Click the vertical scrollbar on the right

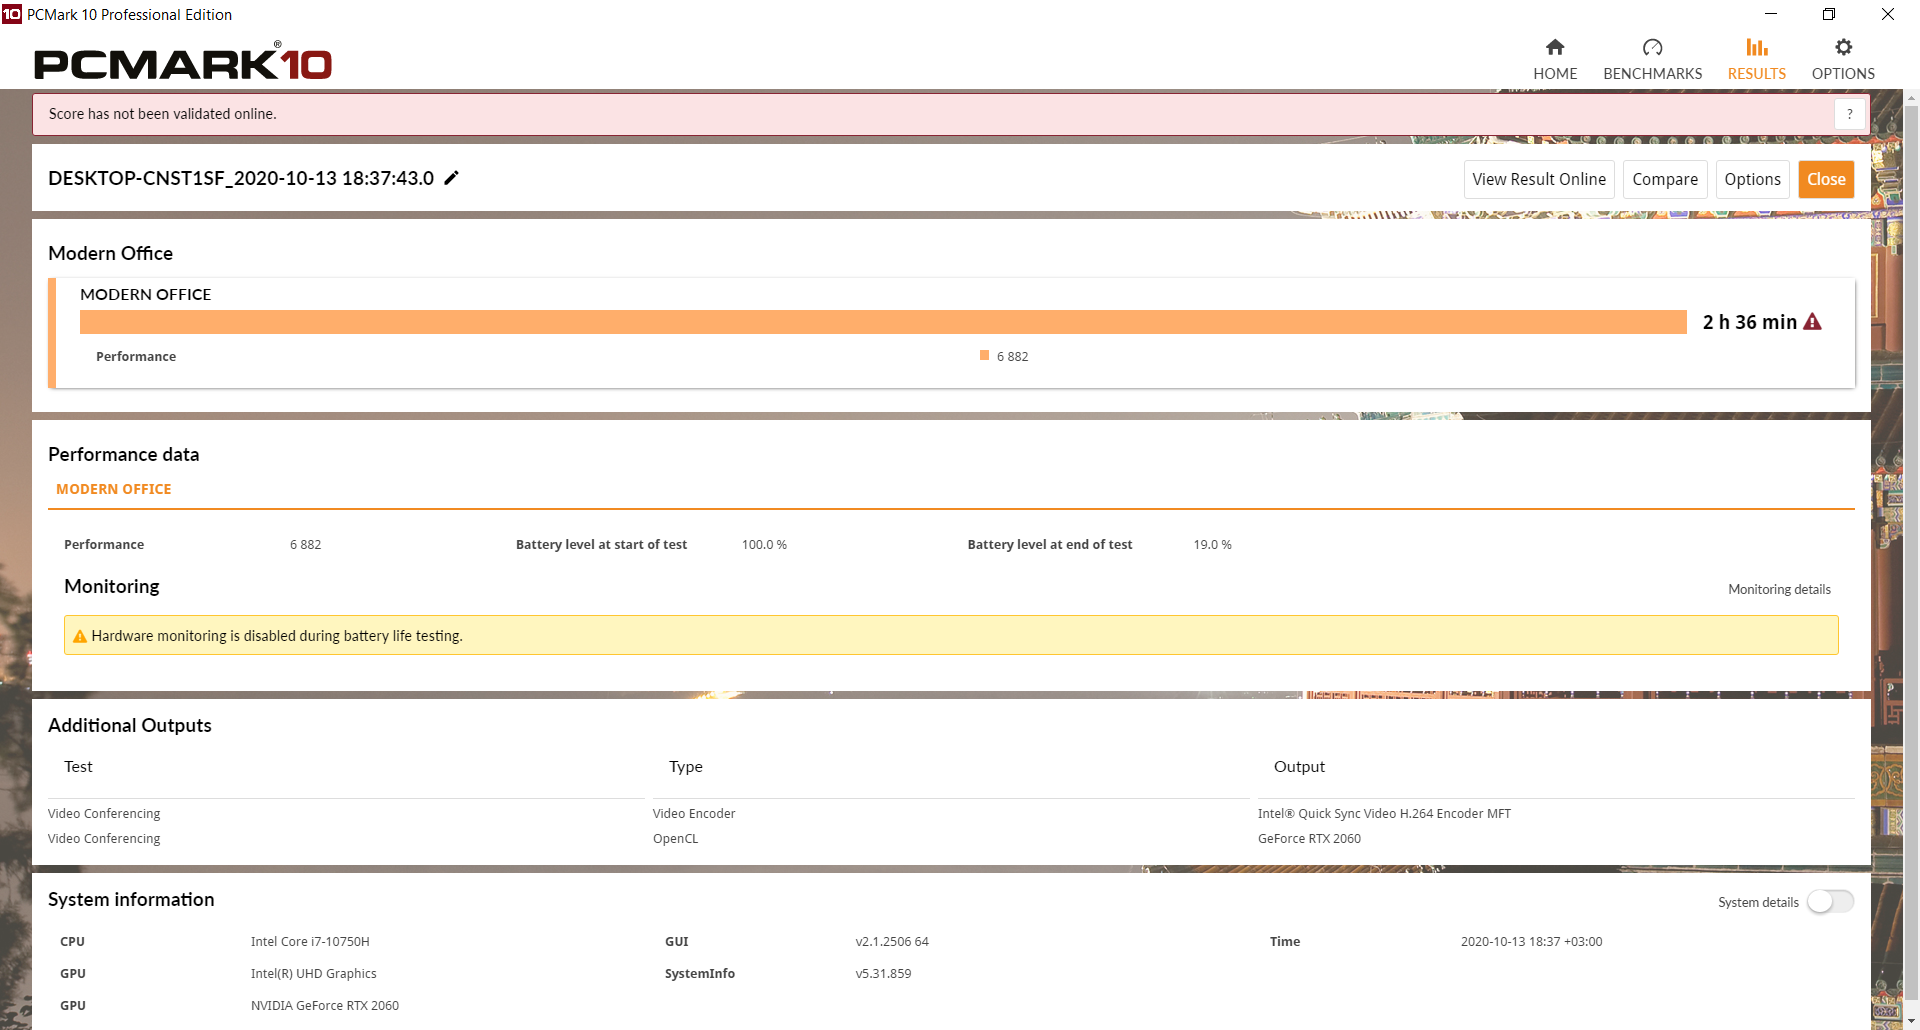click(1911, 550)
